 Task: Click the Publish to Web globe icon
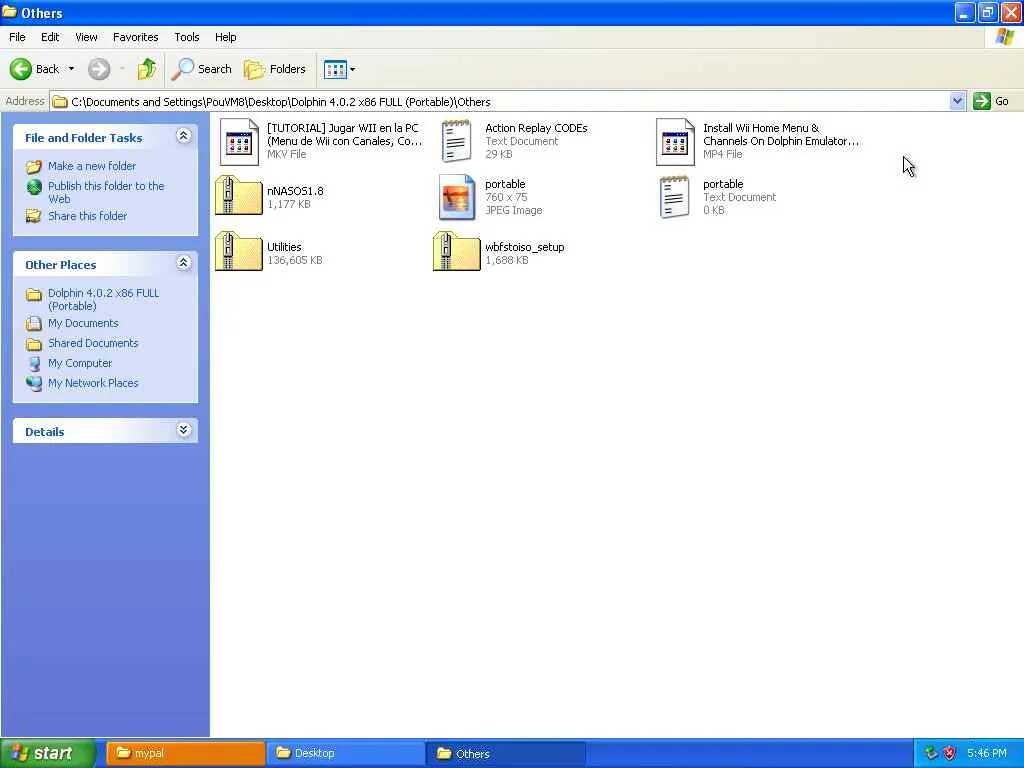[34, 187]
